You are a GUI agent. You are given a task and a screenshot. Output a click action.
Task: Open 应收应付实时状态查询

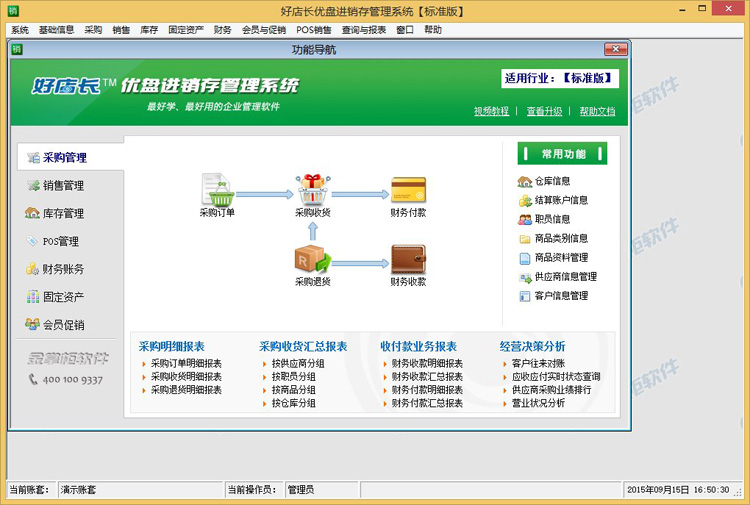point(556,377)
